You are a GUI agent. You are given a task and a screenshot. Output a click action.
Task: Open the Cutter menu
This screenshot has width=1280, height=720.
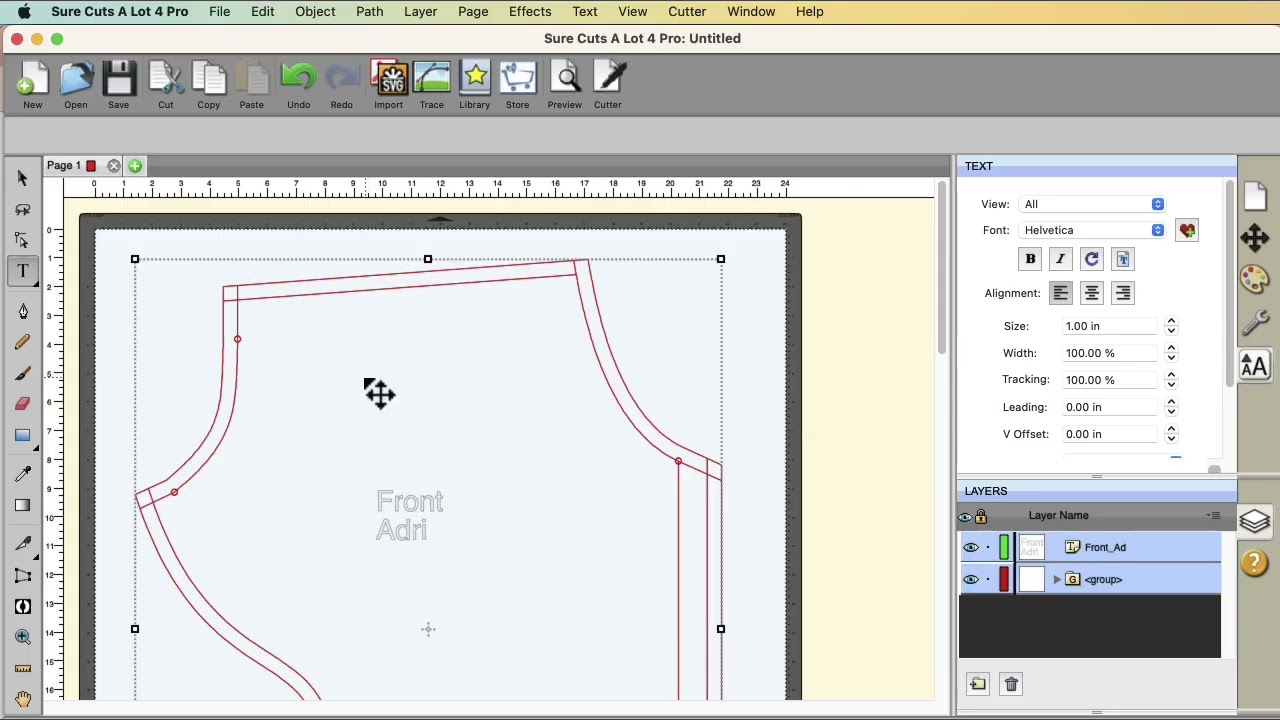click(x=687, y=11)
